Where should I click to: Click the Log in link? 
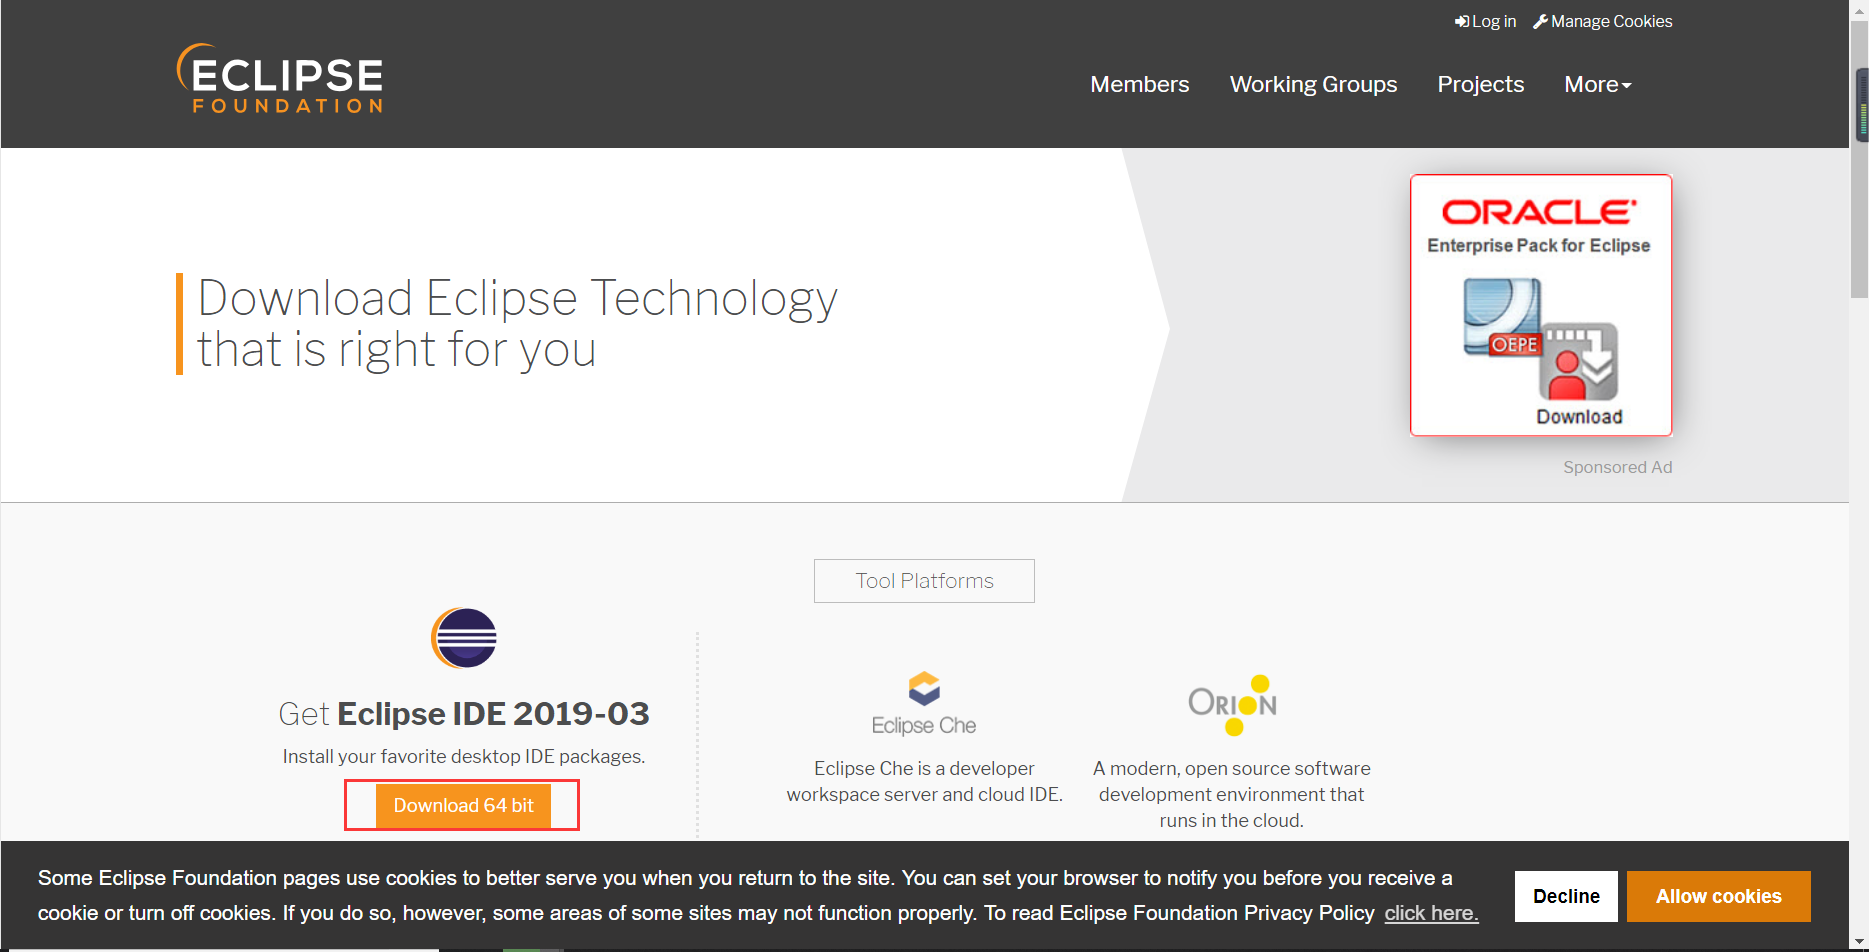click(1485, 21)
